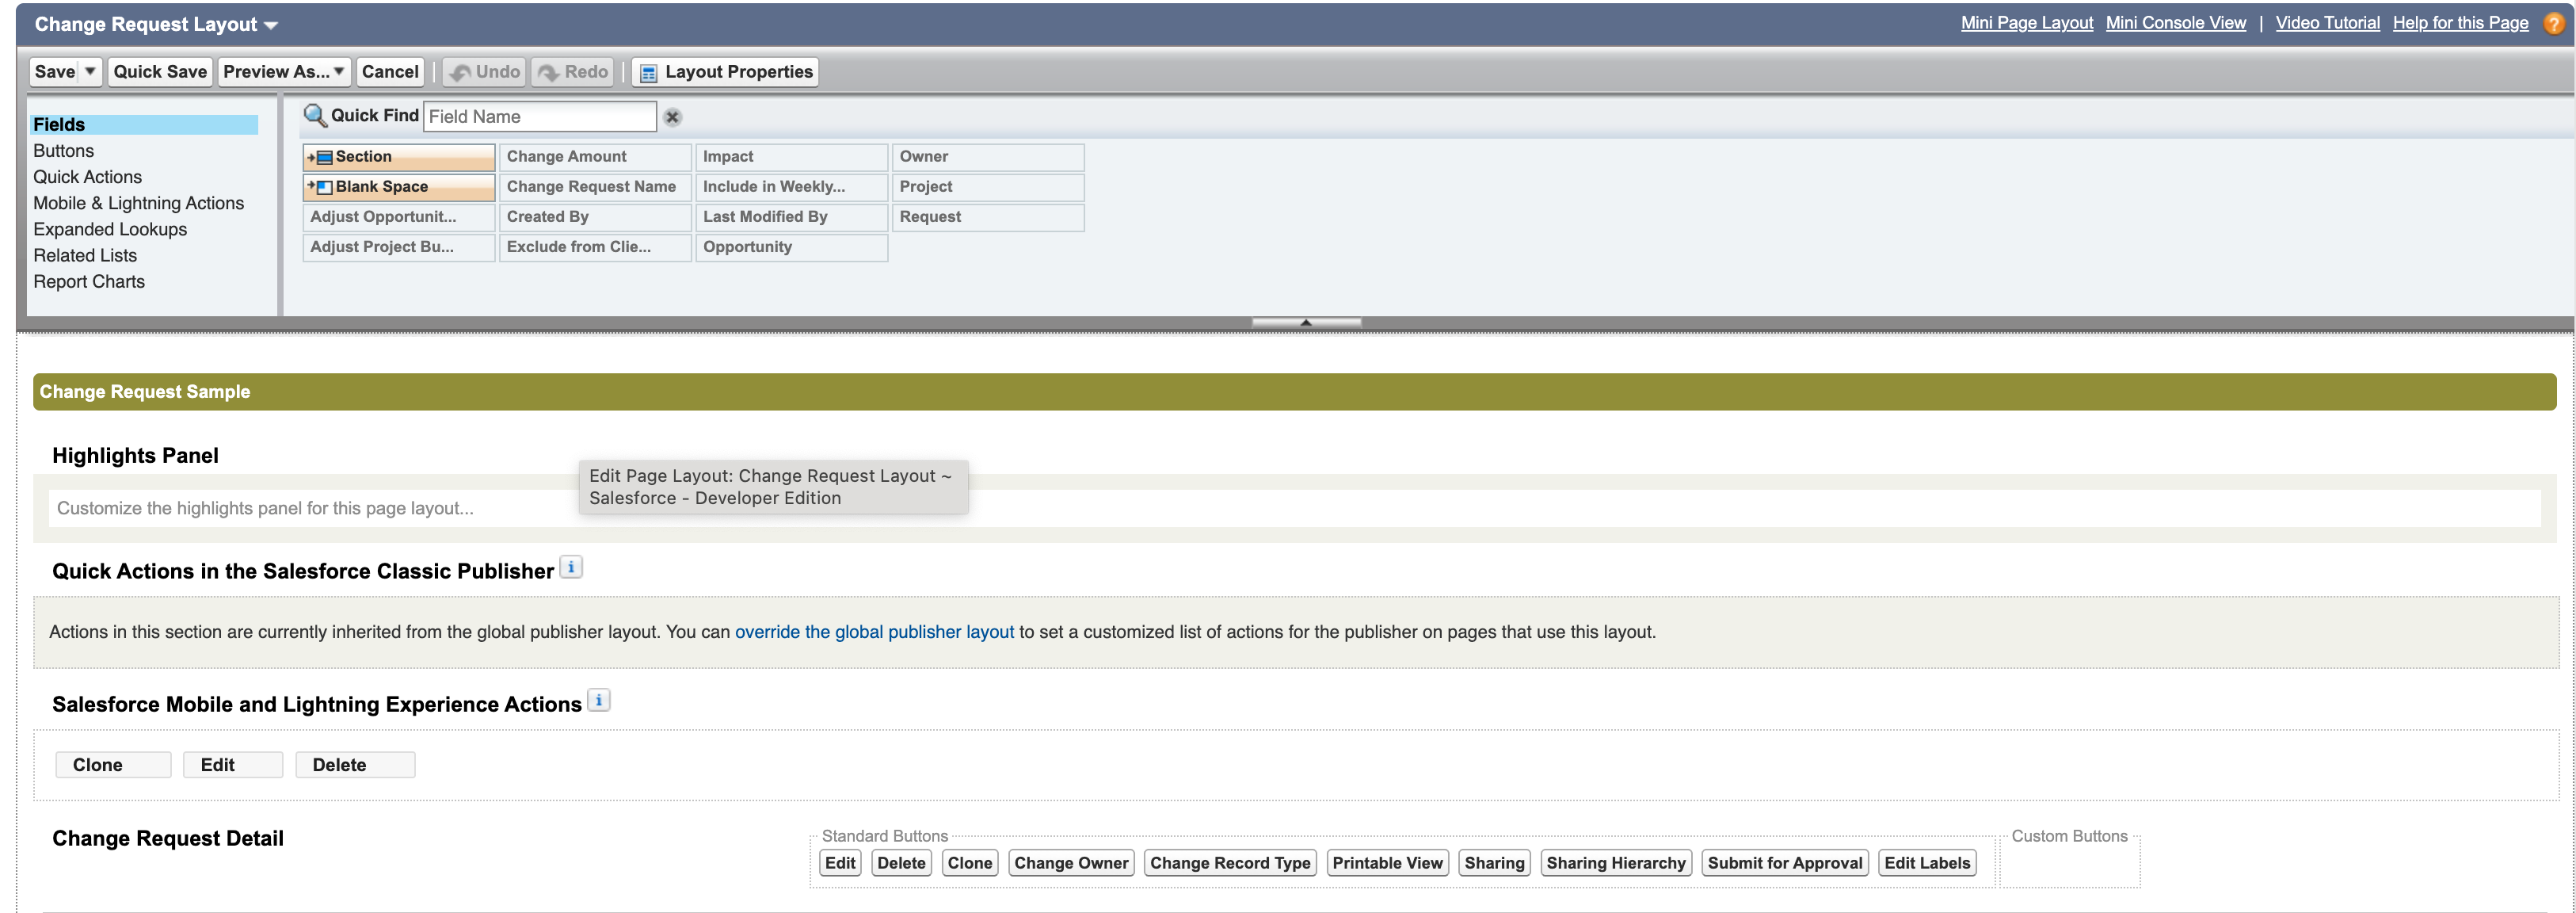Select the Owner field in palette
Image resolution: width=2576 pixels, height=913 pixels.
click(988, 157)
